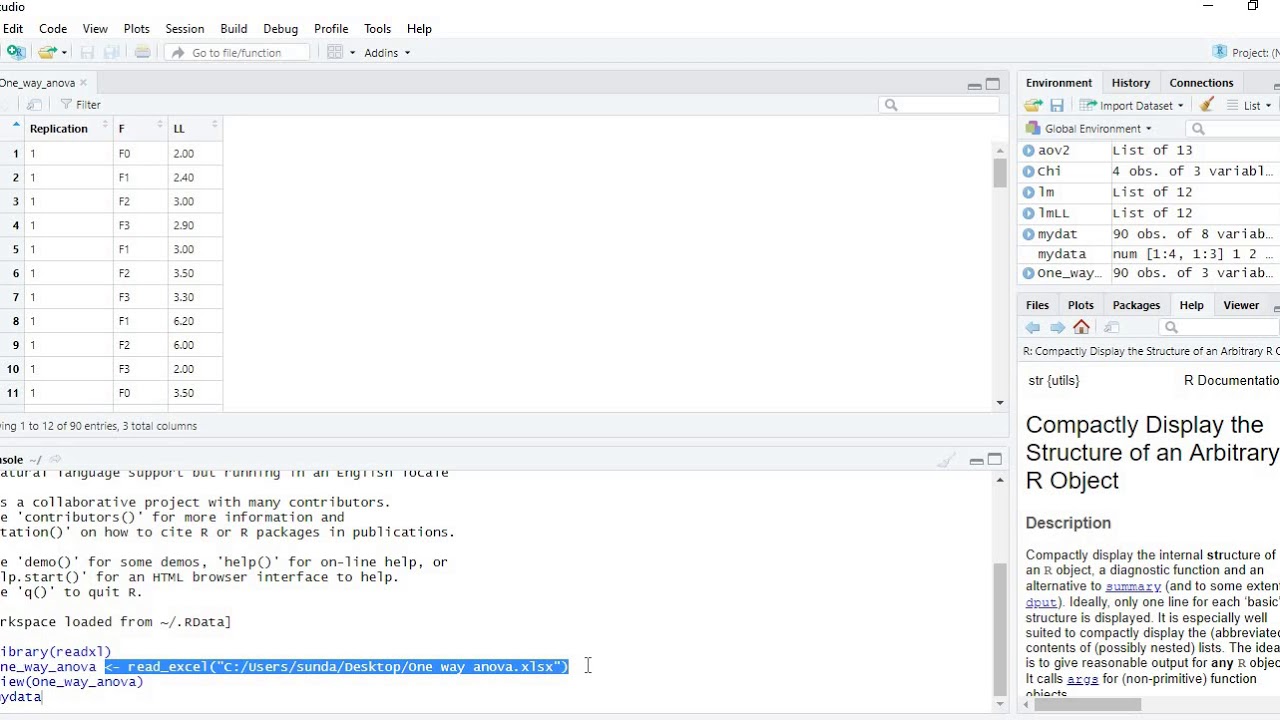Switch to the Environment tab

tap(1059, 83)
